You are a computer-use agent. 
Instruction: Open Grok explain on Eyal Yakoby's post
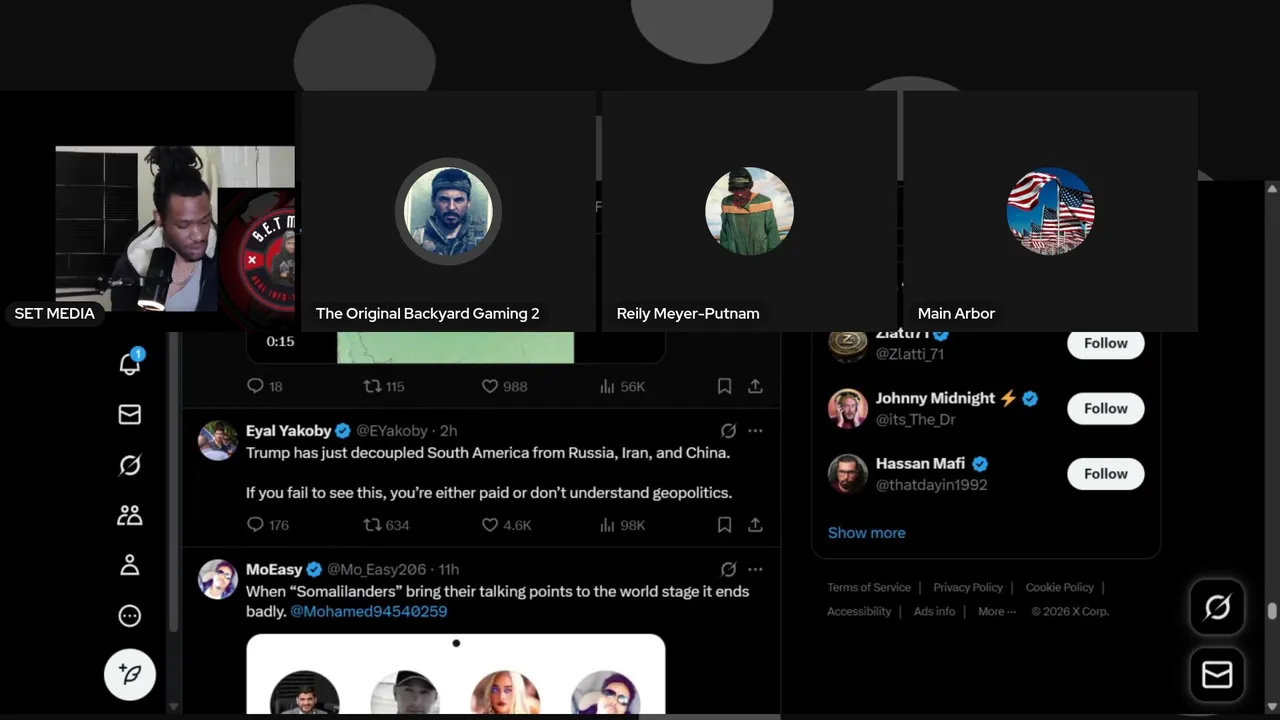[x=728, y=430]
